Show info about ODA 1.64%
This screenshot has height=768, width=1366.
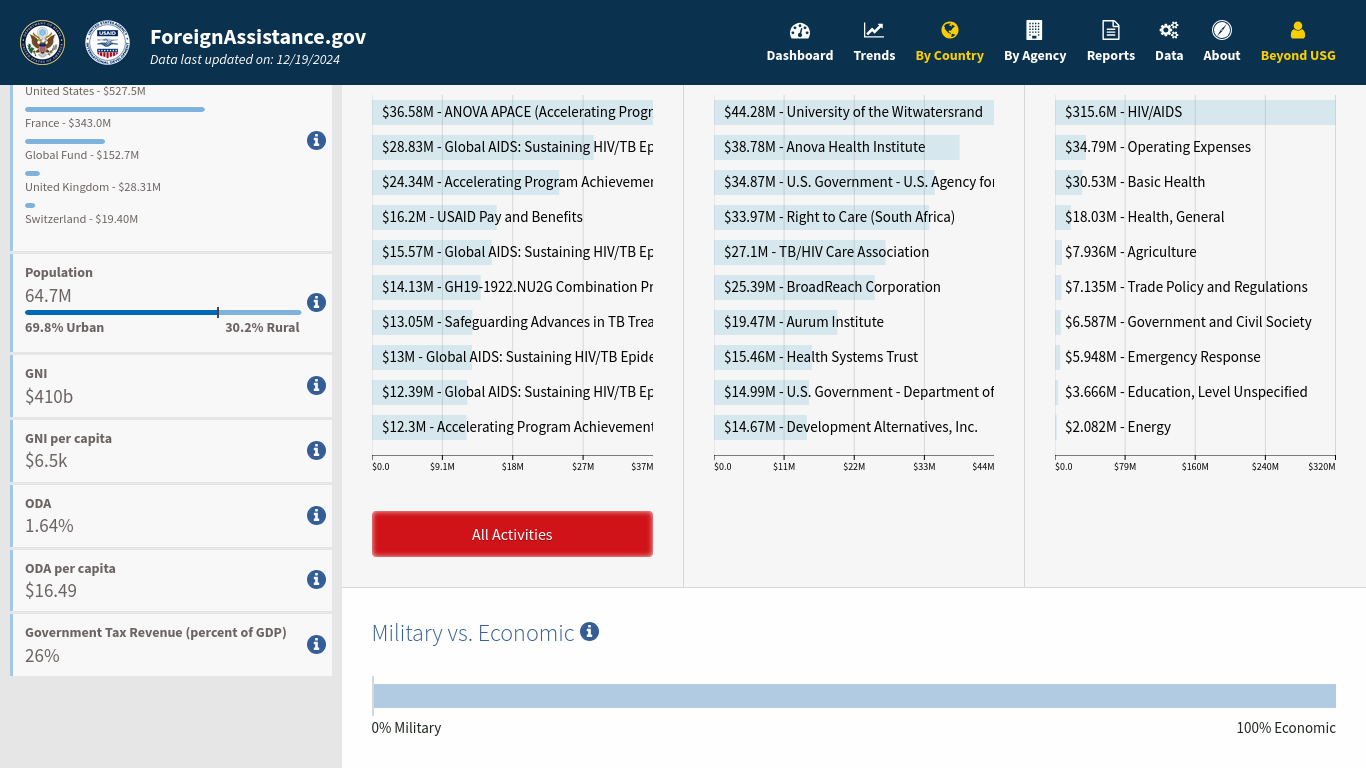[316, 515]
